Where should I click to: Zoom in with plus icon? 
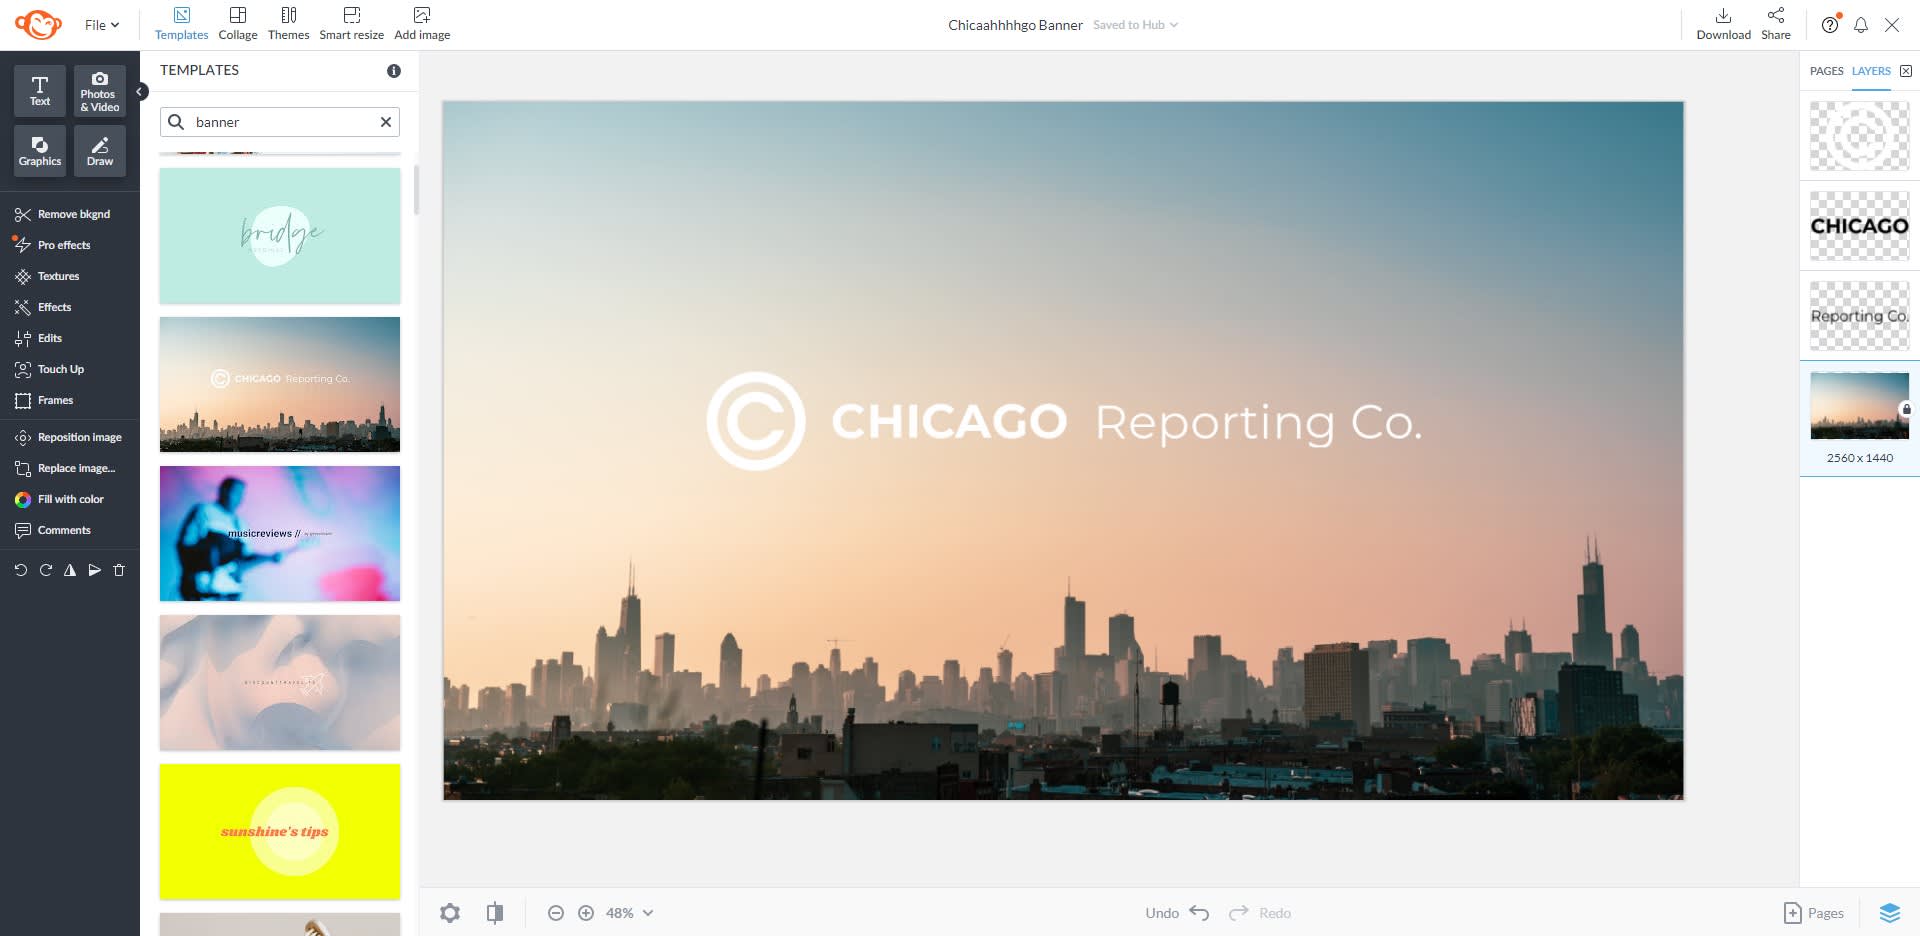pyautogui.click(x=586, y=913)
